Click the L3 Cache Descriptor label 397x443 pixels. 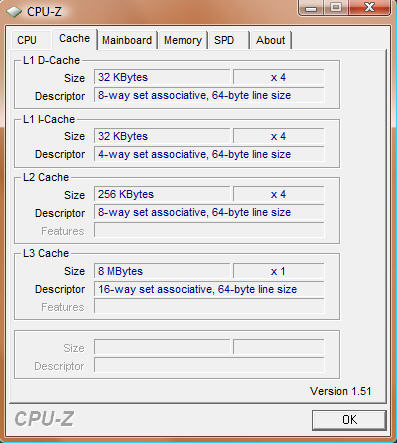(60, 289)
